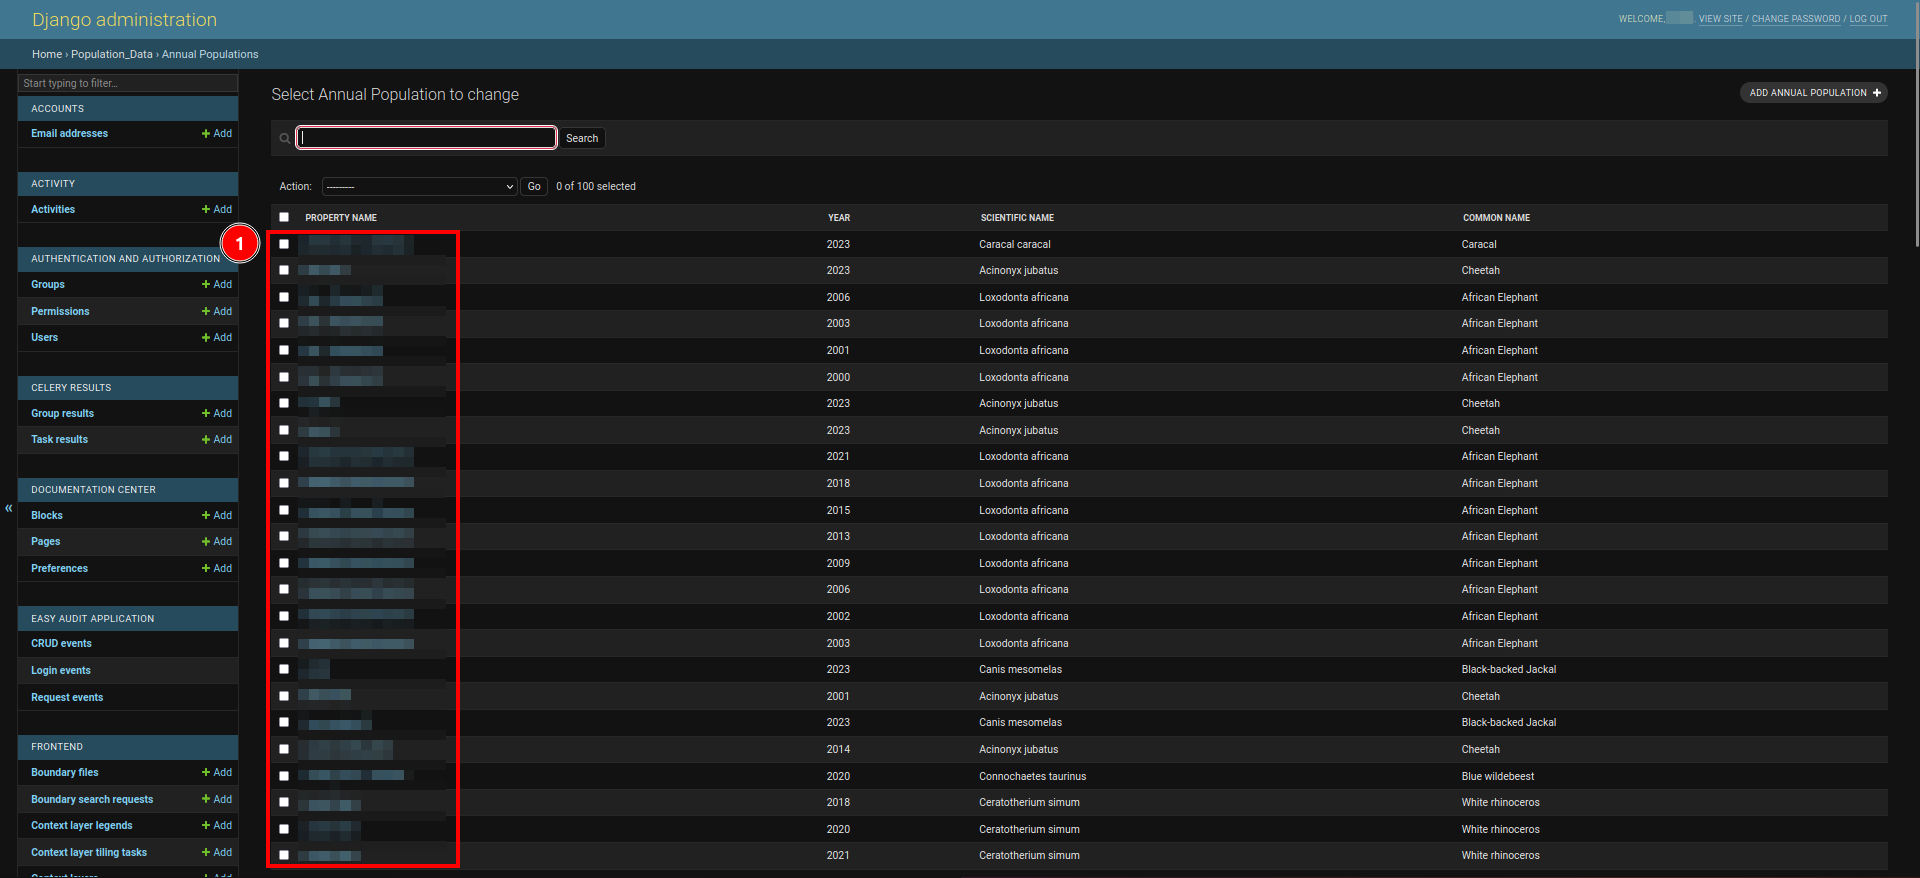Open Email addresses in sidebar
Viewport: 1920px width, 878px height.
[69, 134]
